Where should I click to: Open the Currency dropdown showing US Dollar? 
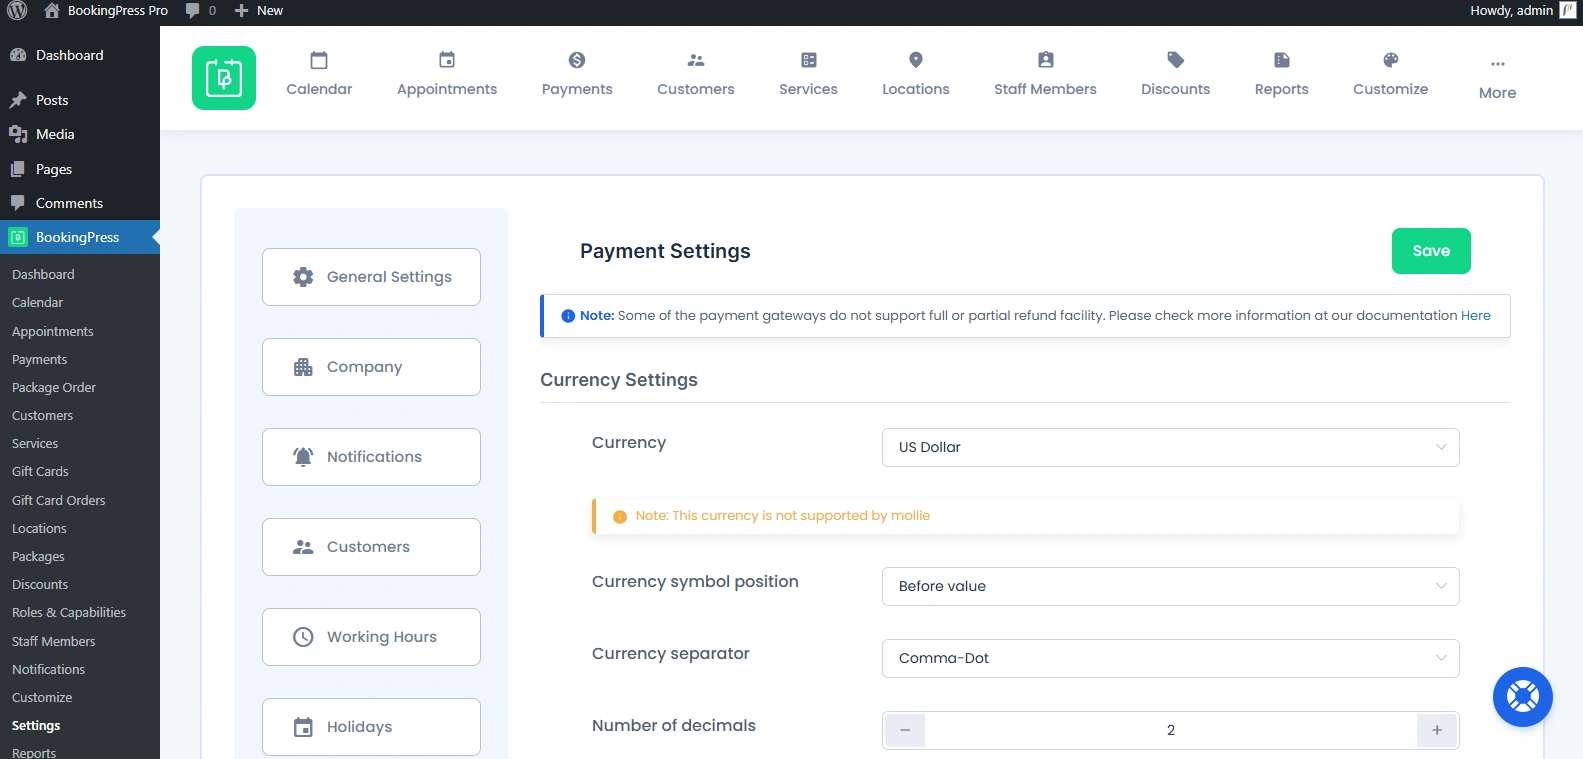click(x=1171, y=447)
